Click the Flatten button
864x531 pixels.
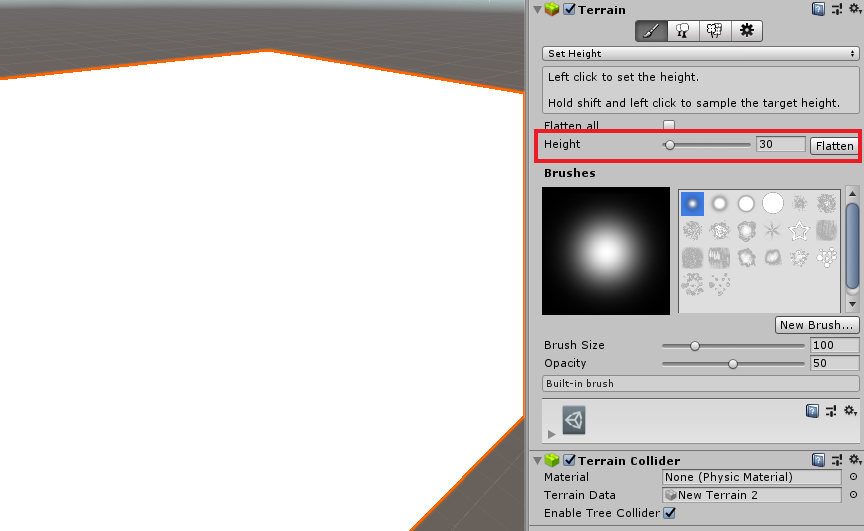click(834, 145)
